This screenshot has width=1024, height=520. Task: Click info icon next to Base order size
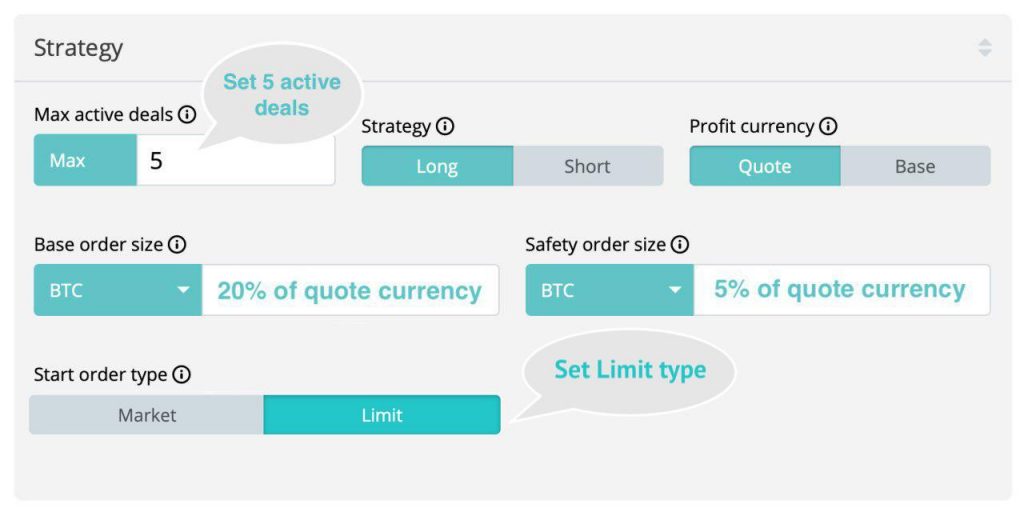point(177,245)
